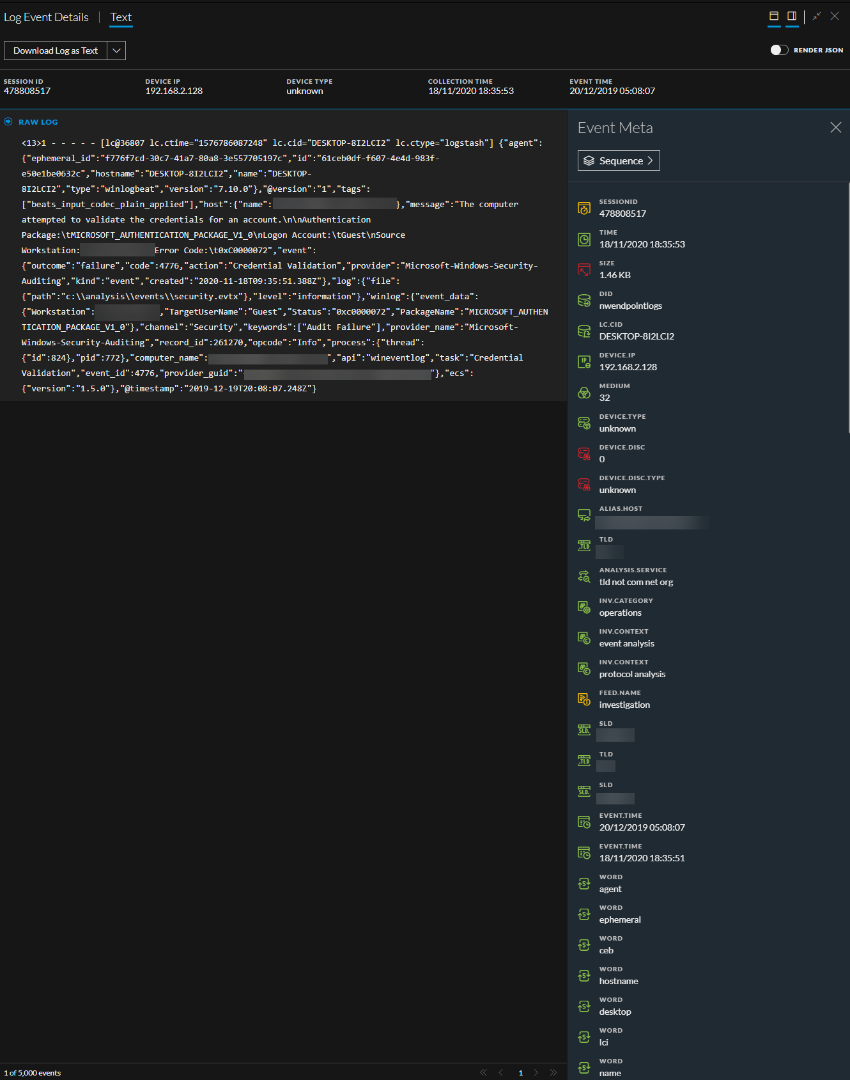The image size is (850, 1080).
Task: Toggle the Render JSON switch
Action: (779, 50)
